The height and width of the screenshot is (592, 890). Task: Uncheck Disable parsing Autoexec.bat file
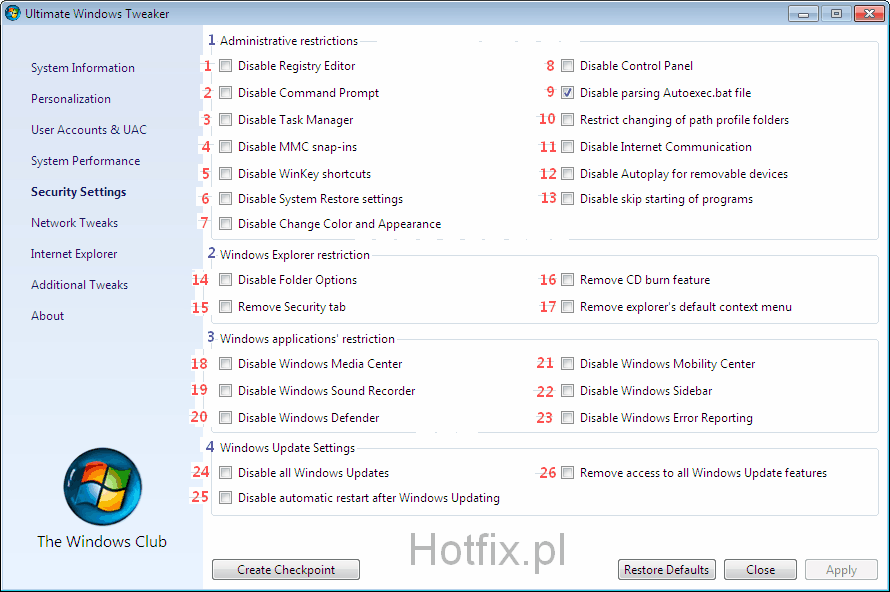point(568,93)
